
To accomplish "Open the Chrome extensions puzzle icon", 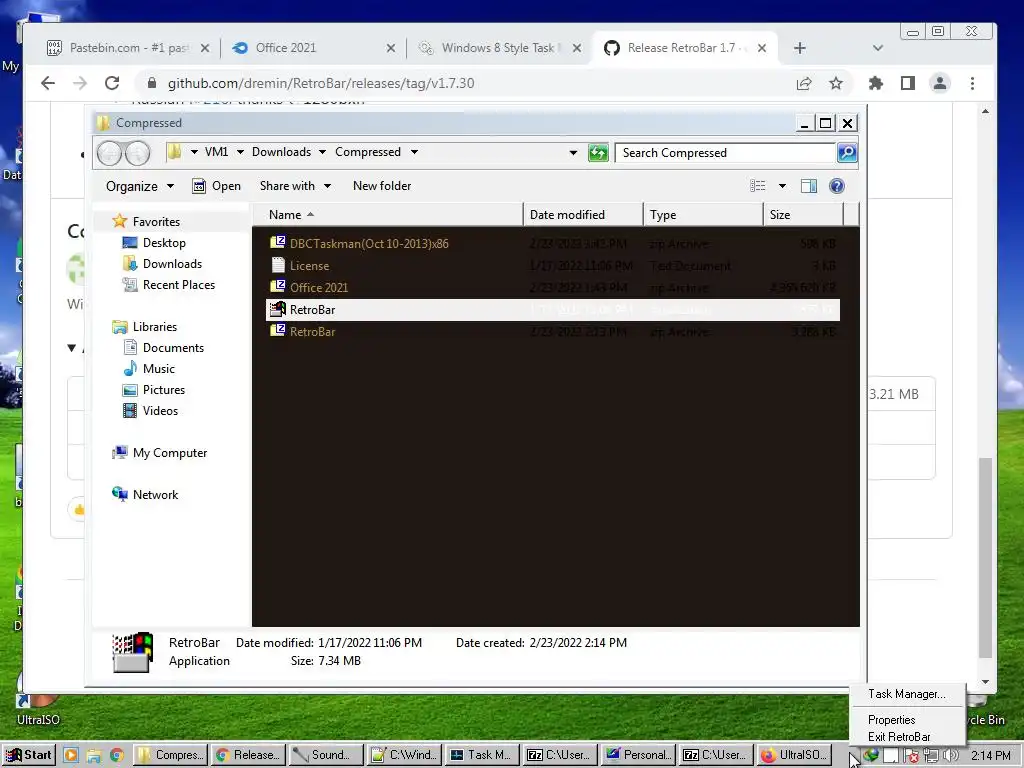I will click(875, 83).
